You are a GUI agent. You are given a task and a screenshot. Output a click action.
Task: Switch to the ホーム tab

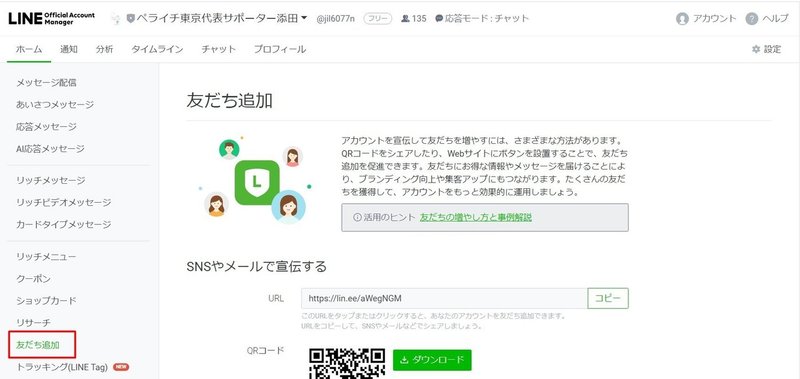click(x=29, y=49)
